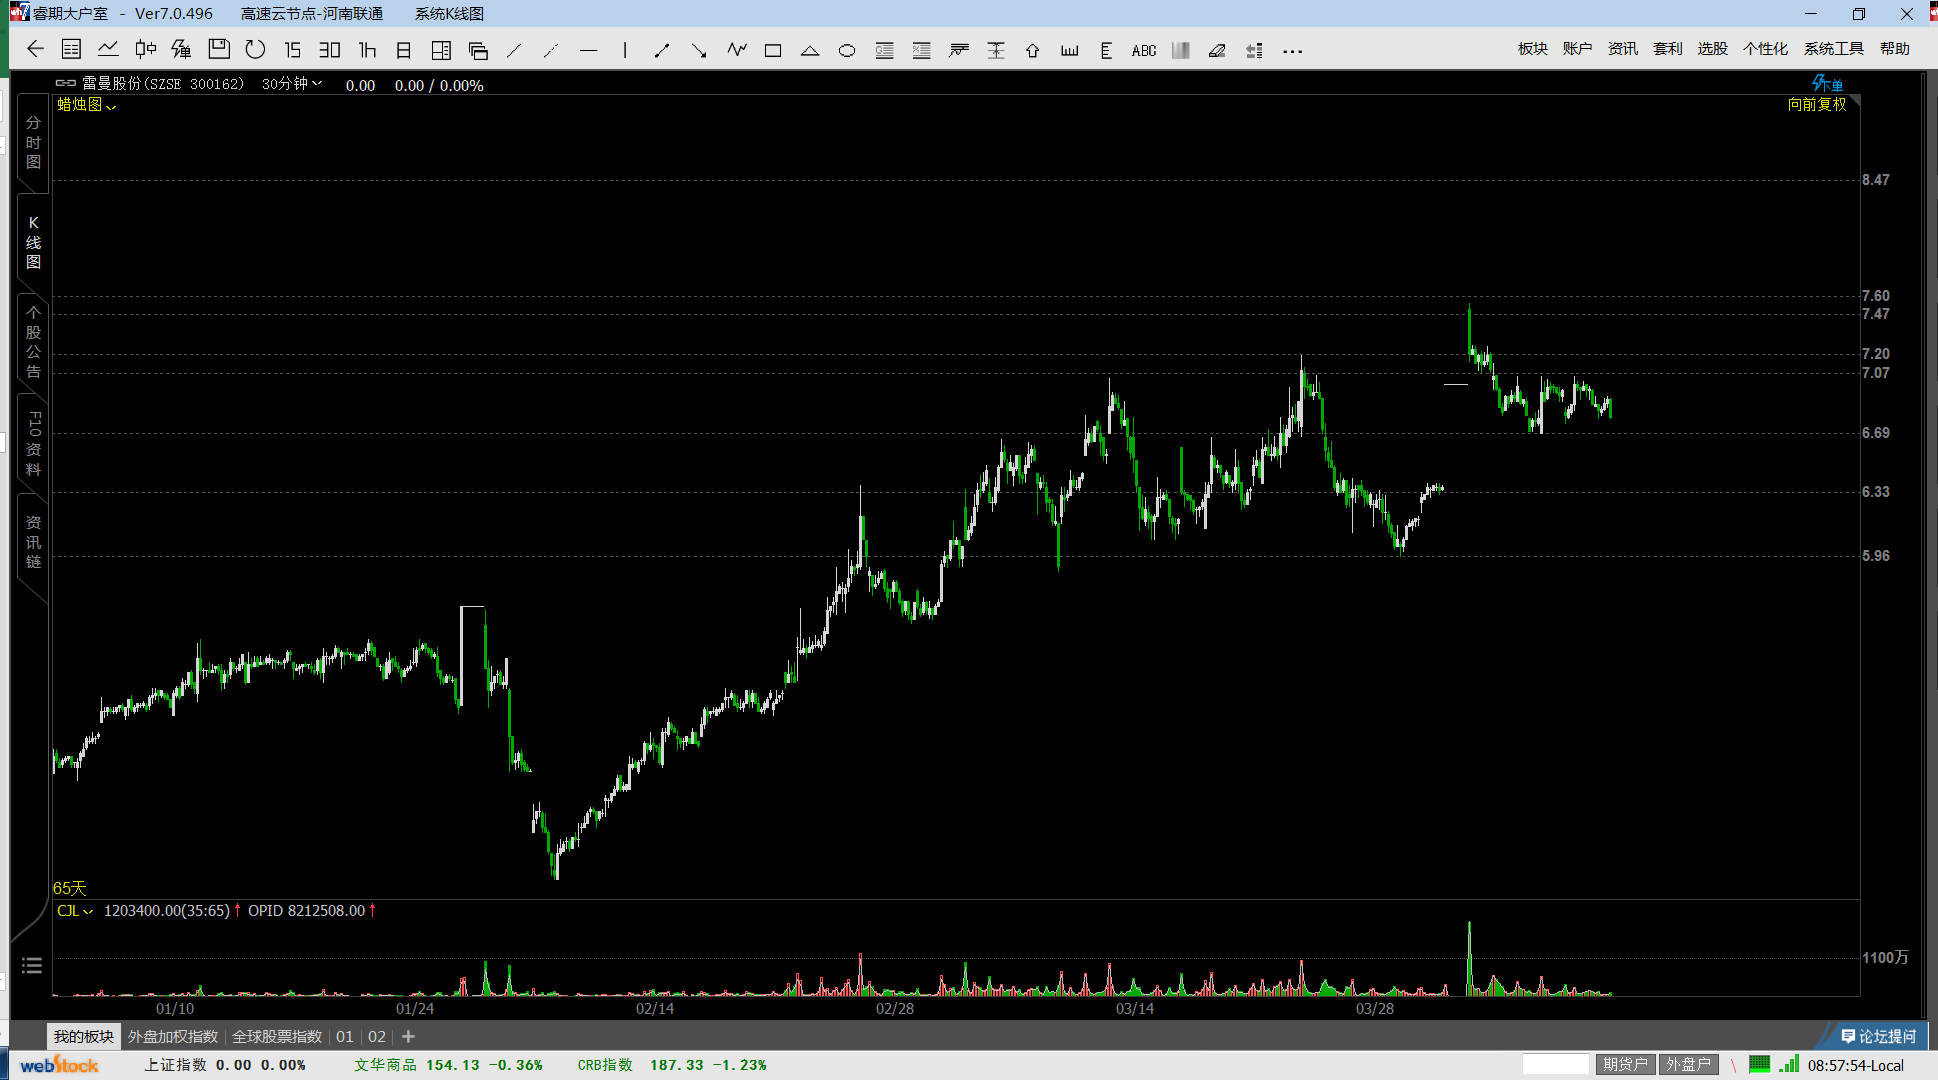The width and height of the screenshot is (1938, 1080).
Task: Select the zigzag wave line tool
Action: click(x=737, y=50)
